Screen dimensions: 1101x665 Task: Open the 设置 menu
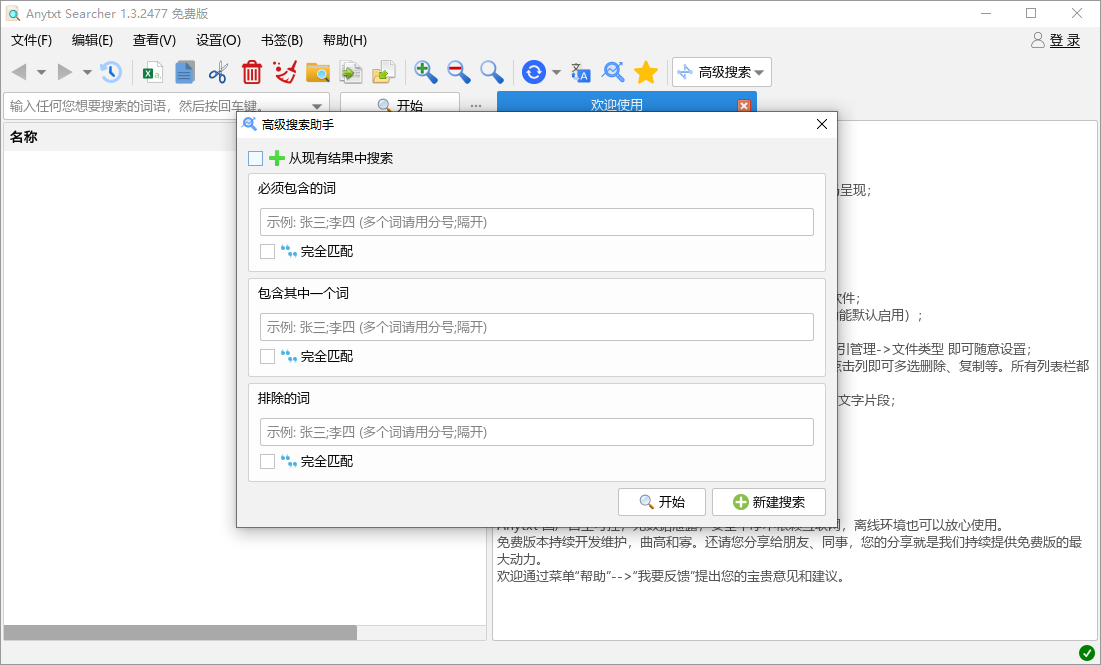(x=216, y=40)
